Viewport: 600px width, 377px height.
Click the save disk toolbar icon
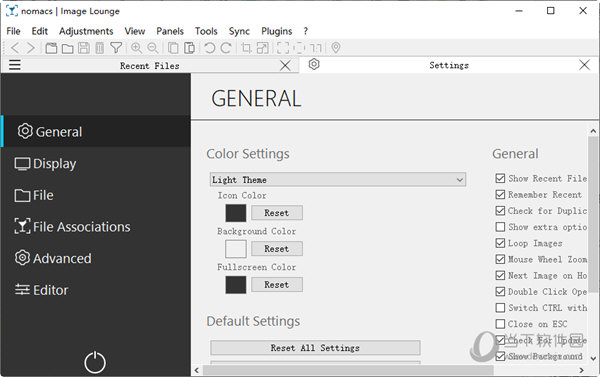84,48
